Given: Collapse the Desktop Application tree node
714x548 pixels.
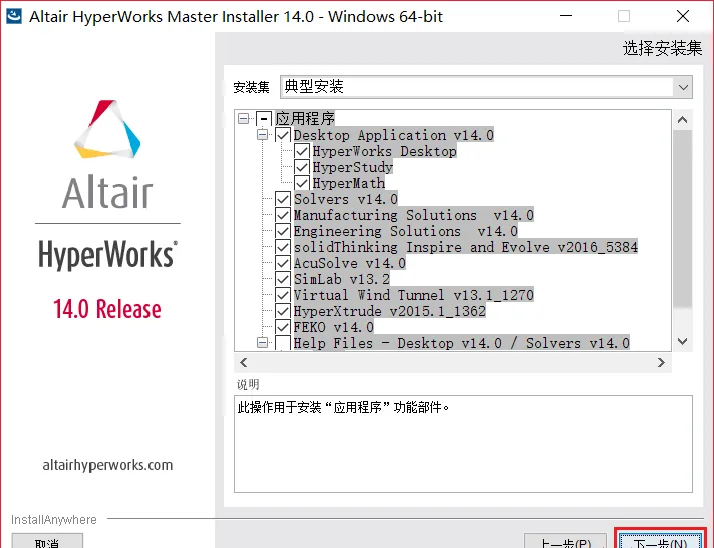Looking at the screenshot, I should point(262,135).
